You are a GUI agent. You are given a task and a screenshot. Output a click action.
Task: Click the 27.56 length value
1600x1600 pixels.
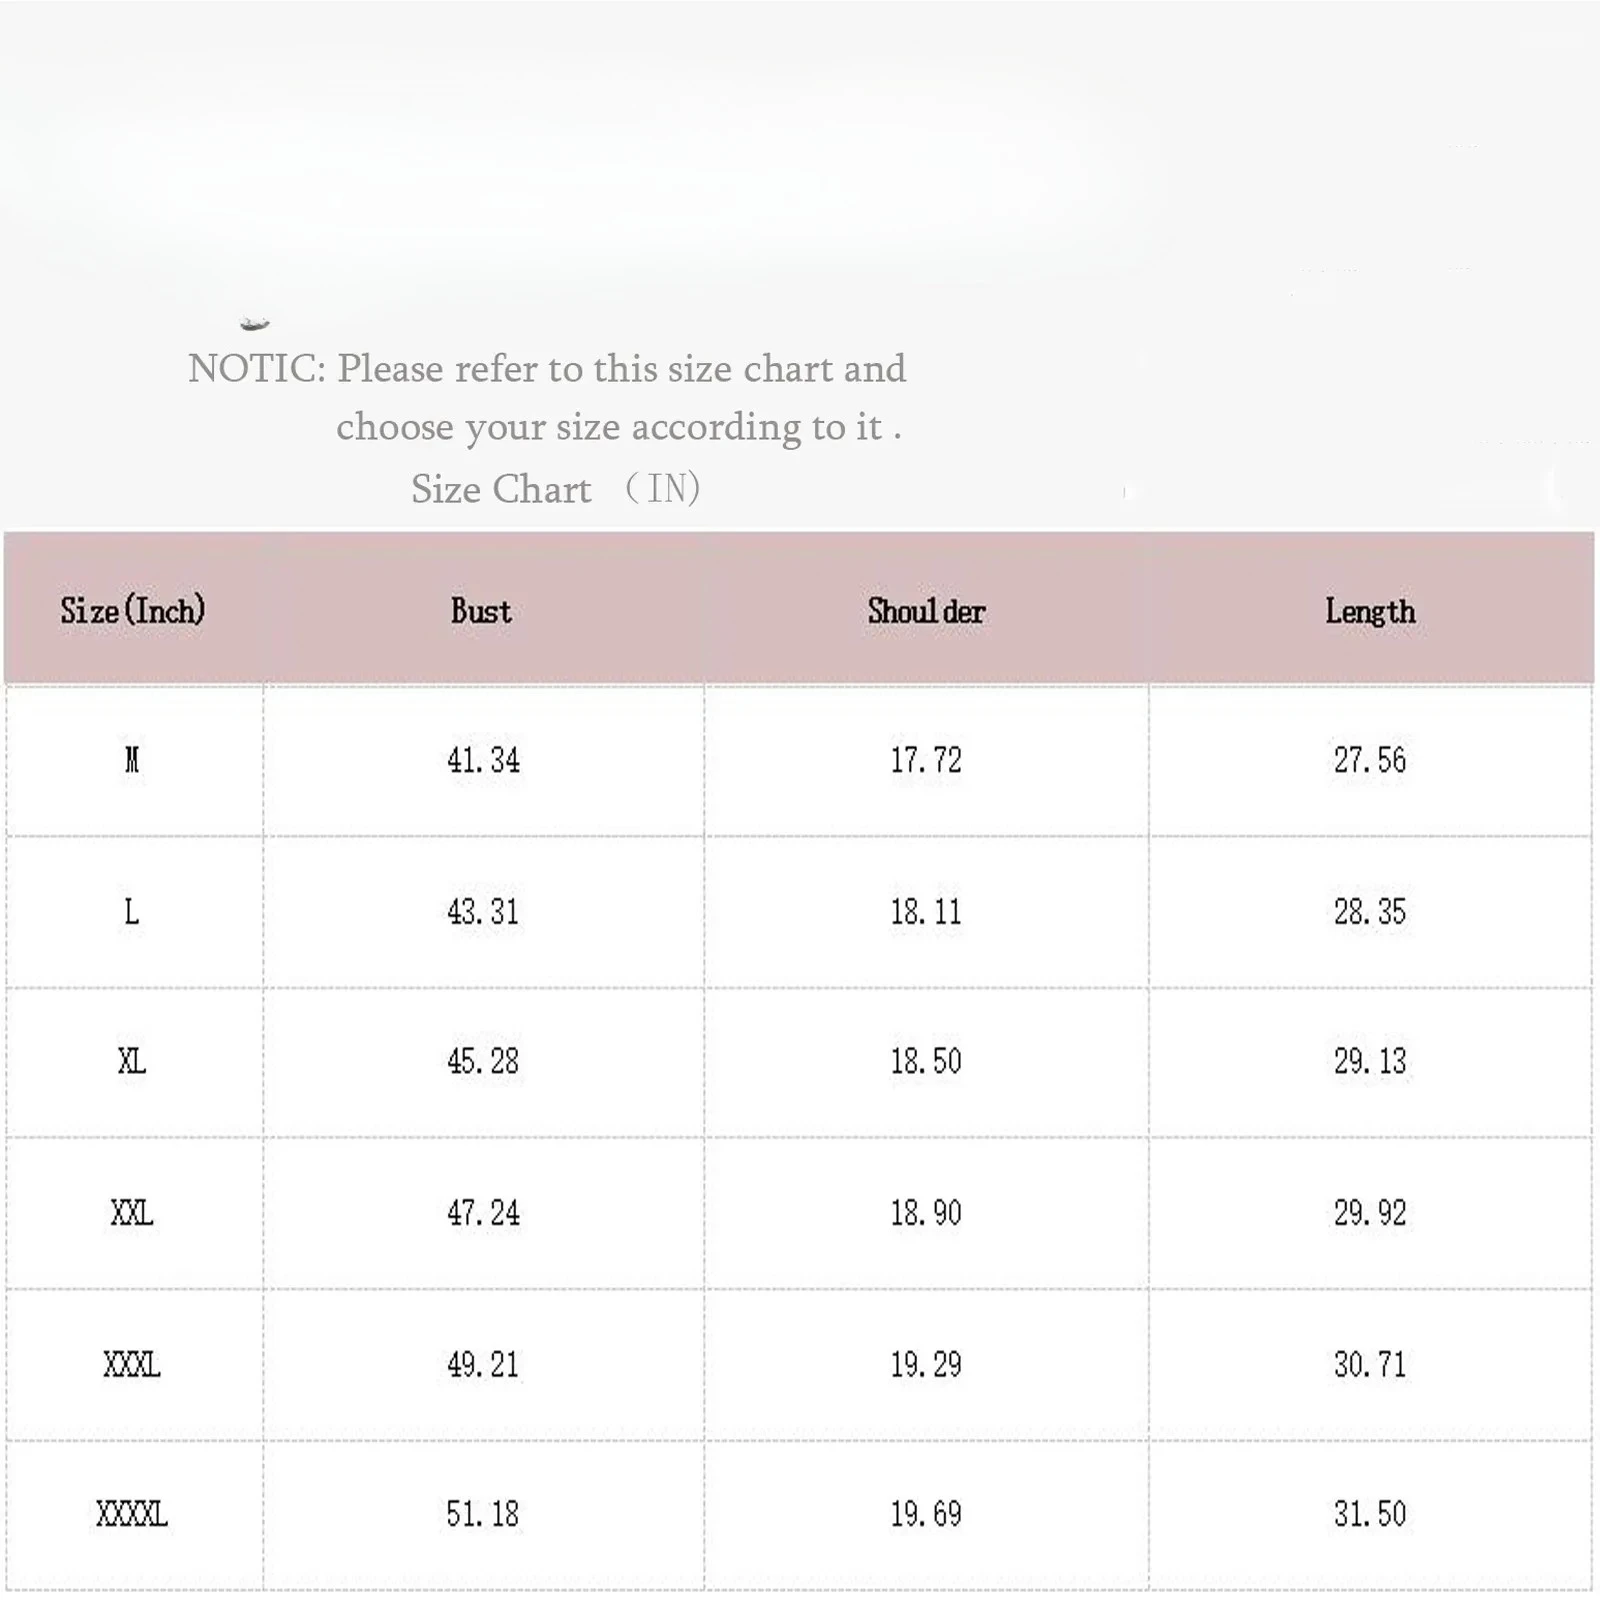pos(1370,760)
